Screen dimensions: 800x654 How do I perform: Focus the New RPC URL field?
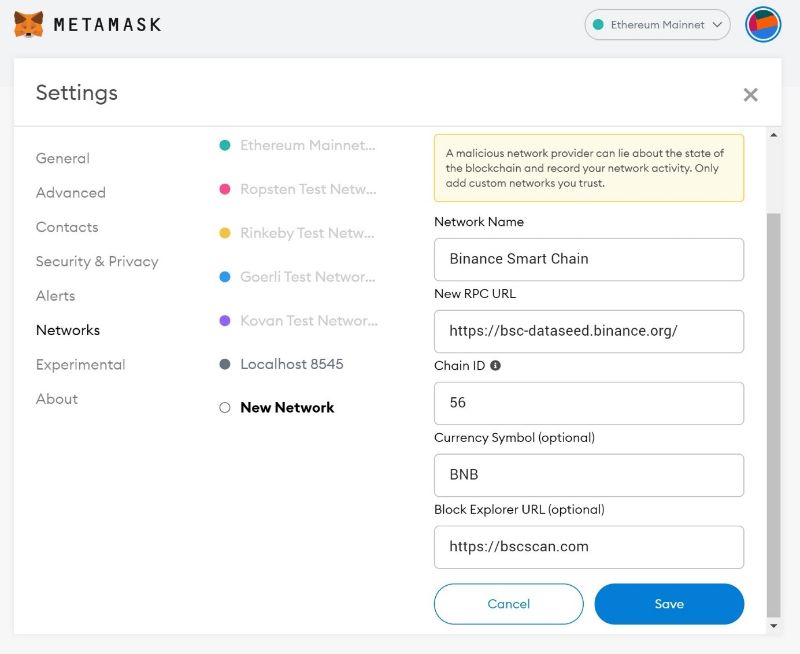click(589, 331)
